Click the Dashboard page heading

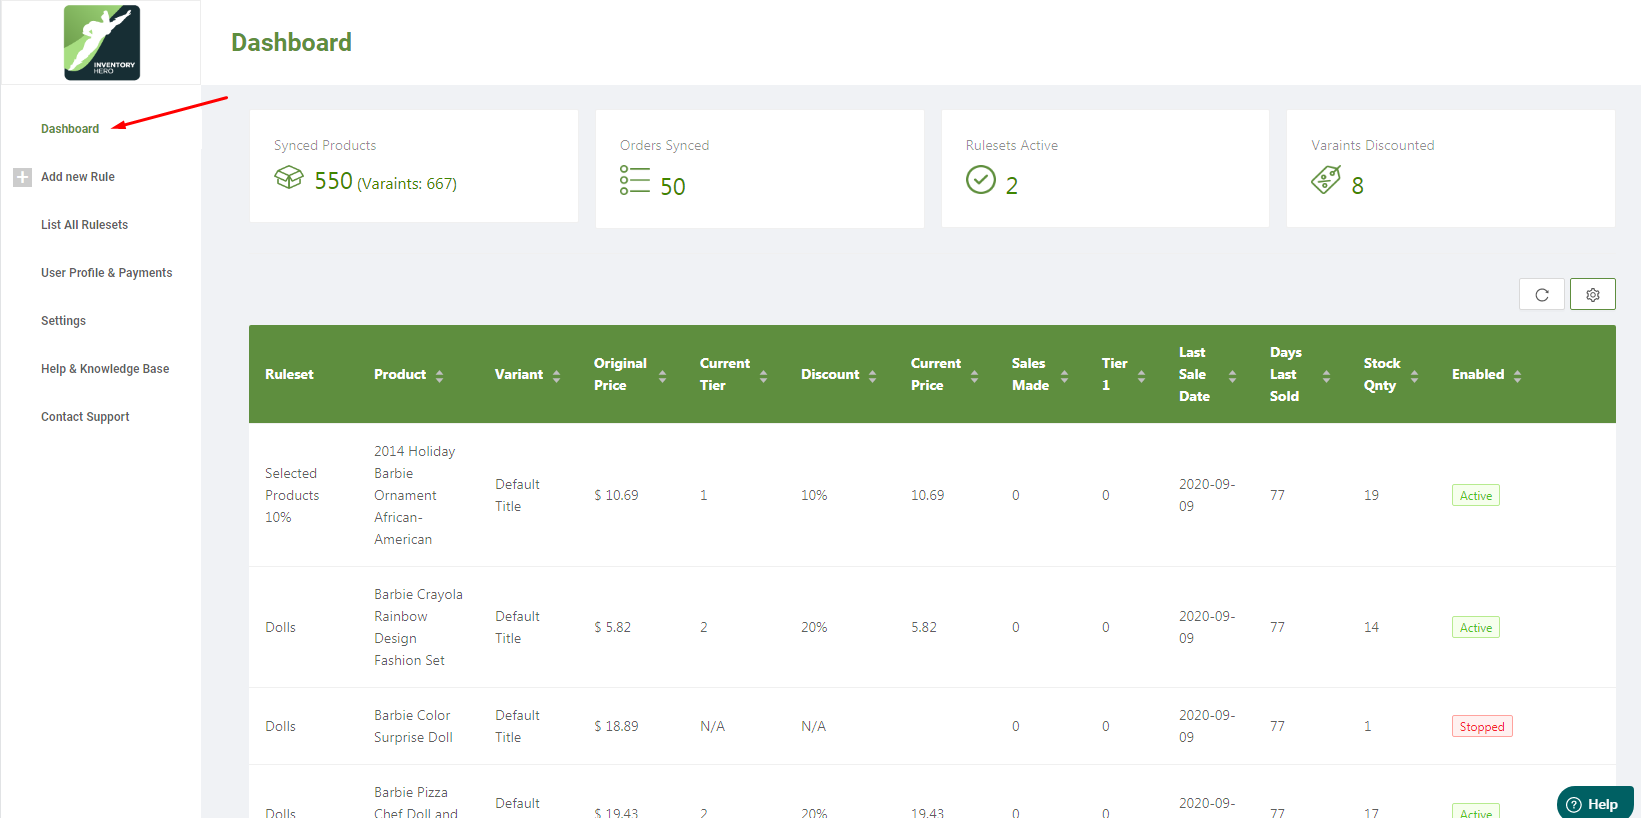(291, 42)
